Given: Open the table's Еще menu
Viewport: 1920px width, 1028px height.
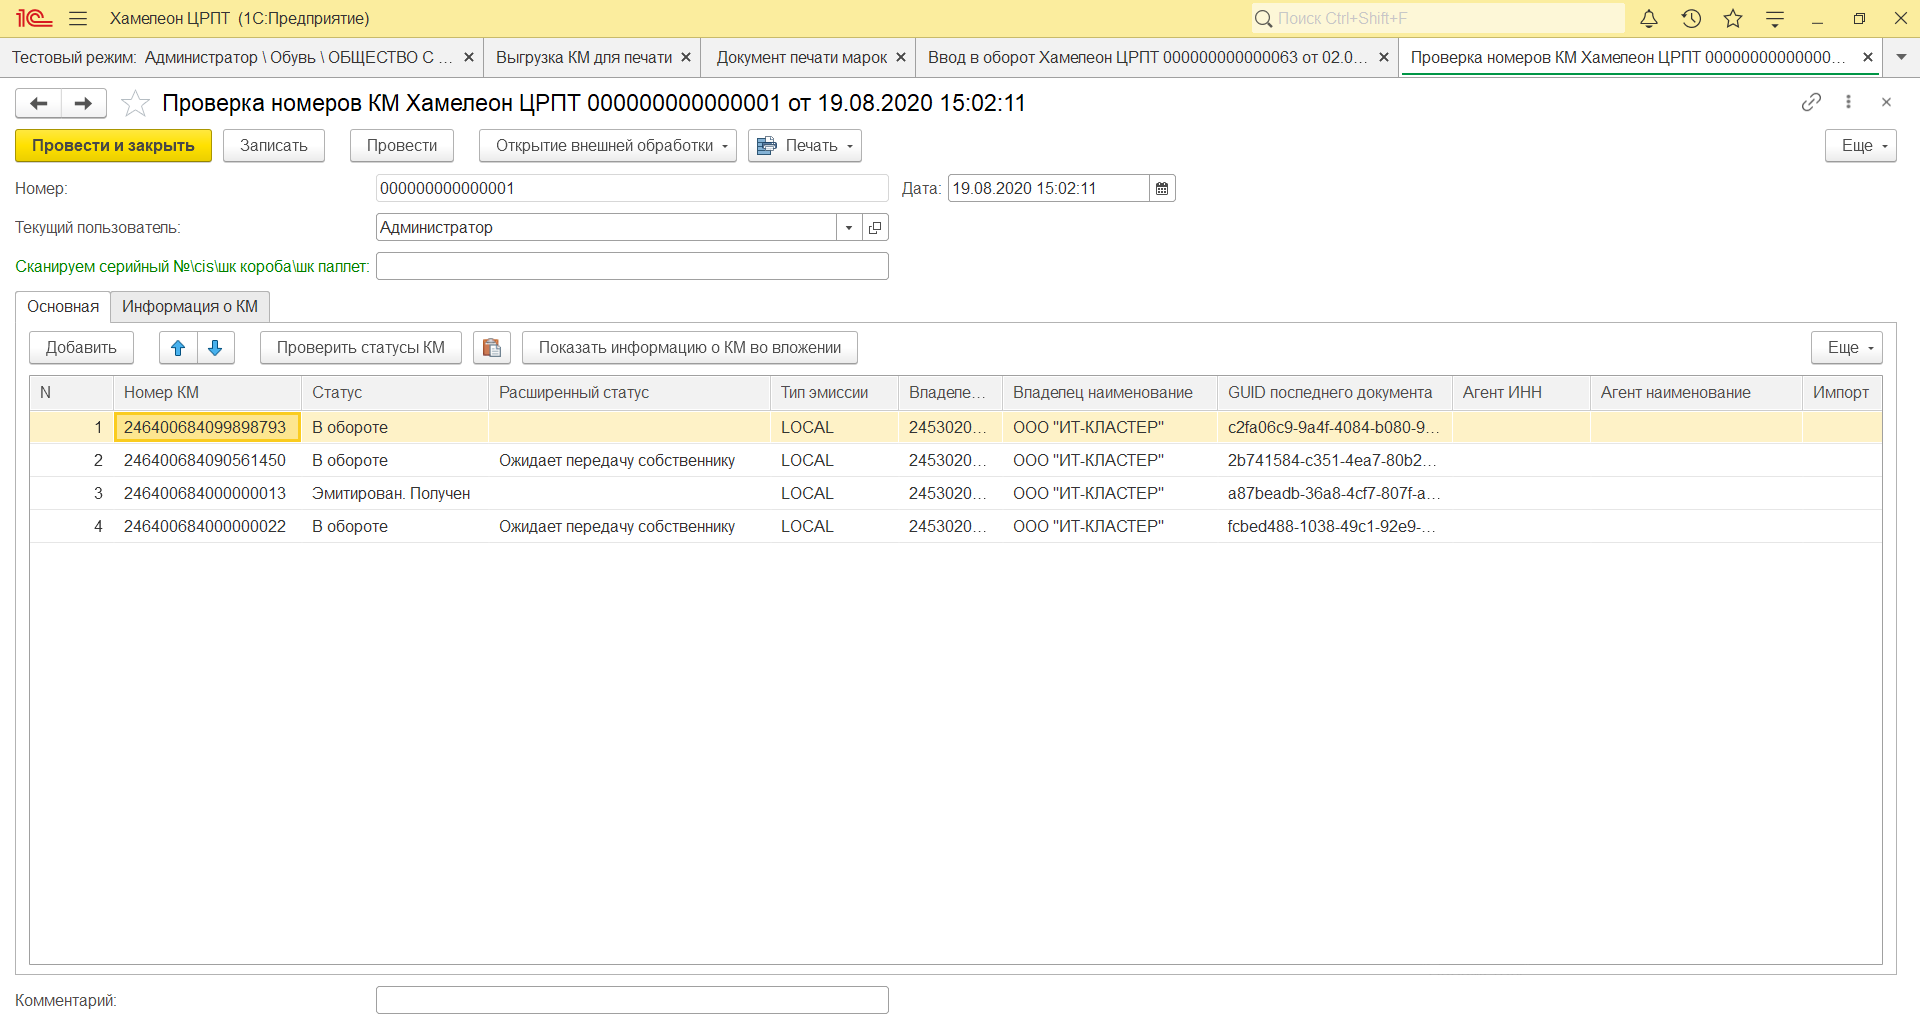Looking at the screenshot, I should (1846, 348).
